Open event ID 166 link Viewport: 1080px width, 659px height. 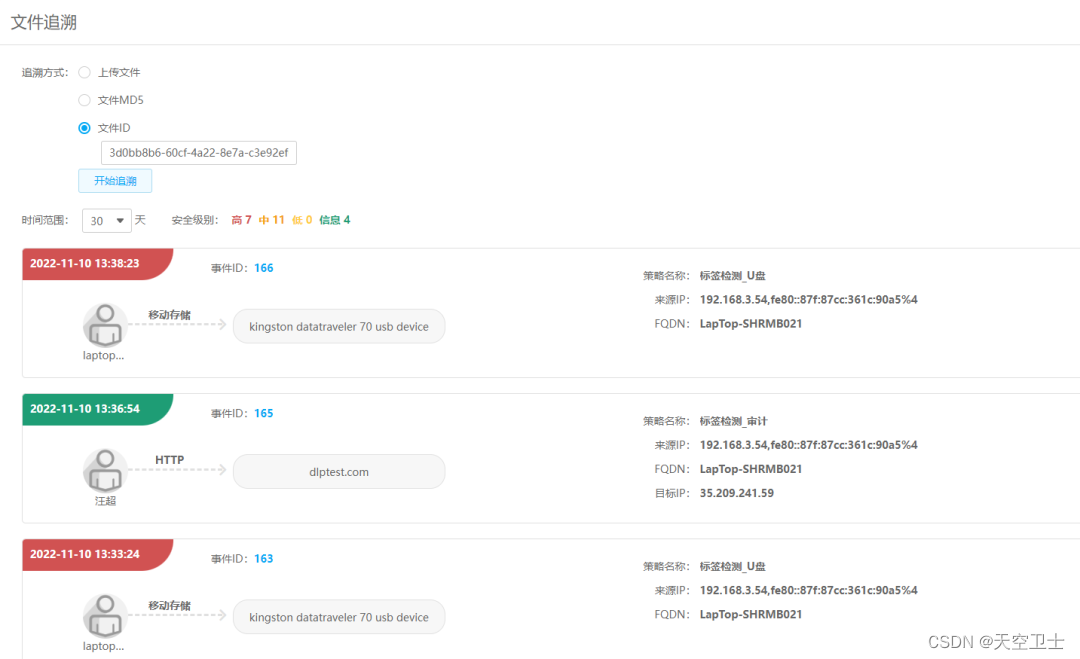point(264,268)
